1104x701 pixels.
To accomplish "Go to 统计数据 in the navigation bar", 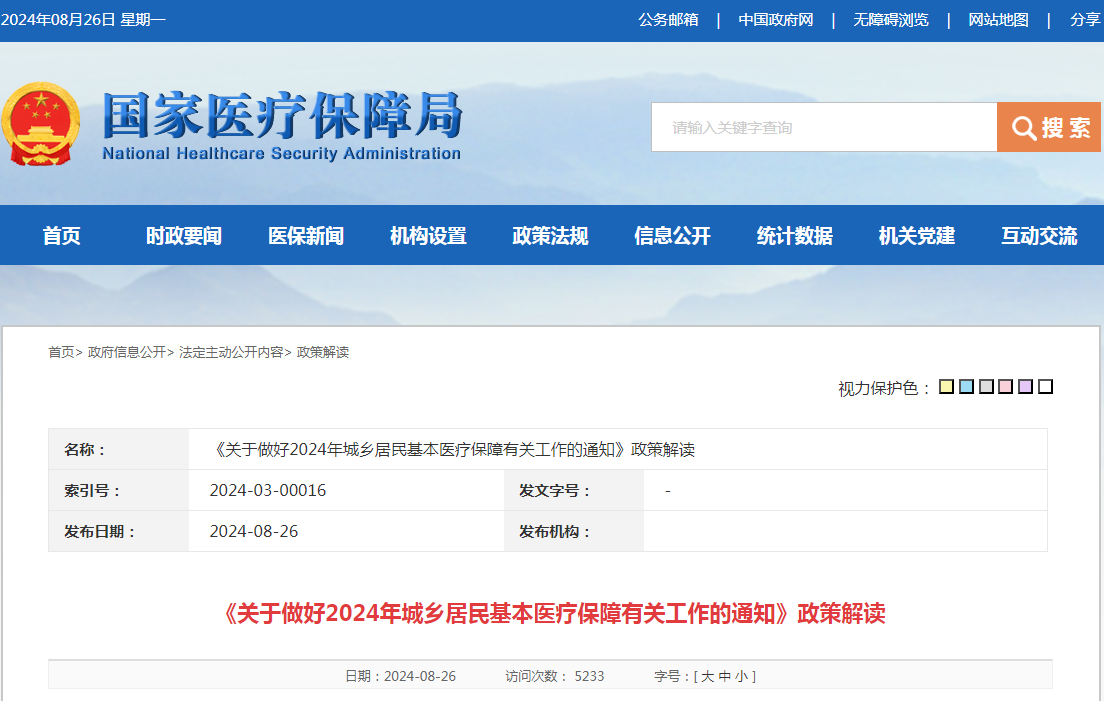I will click(794, 236).
